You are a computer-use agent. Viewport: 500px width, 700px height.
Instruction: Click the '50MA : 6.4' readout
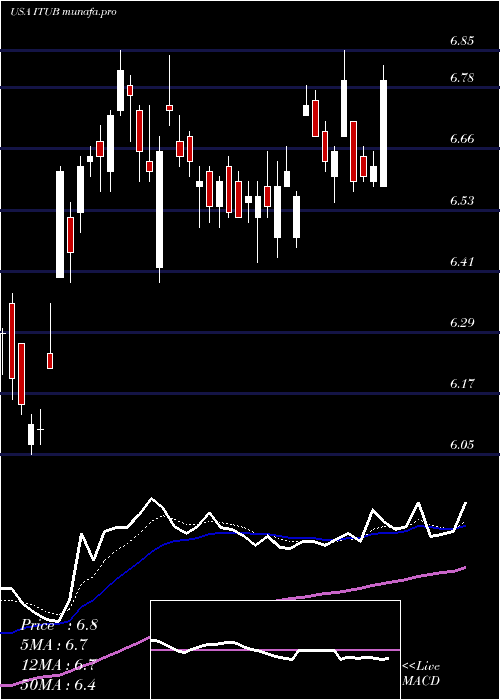click(59, 685)
